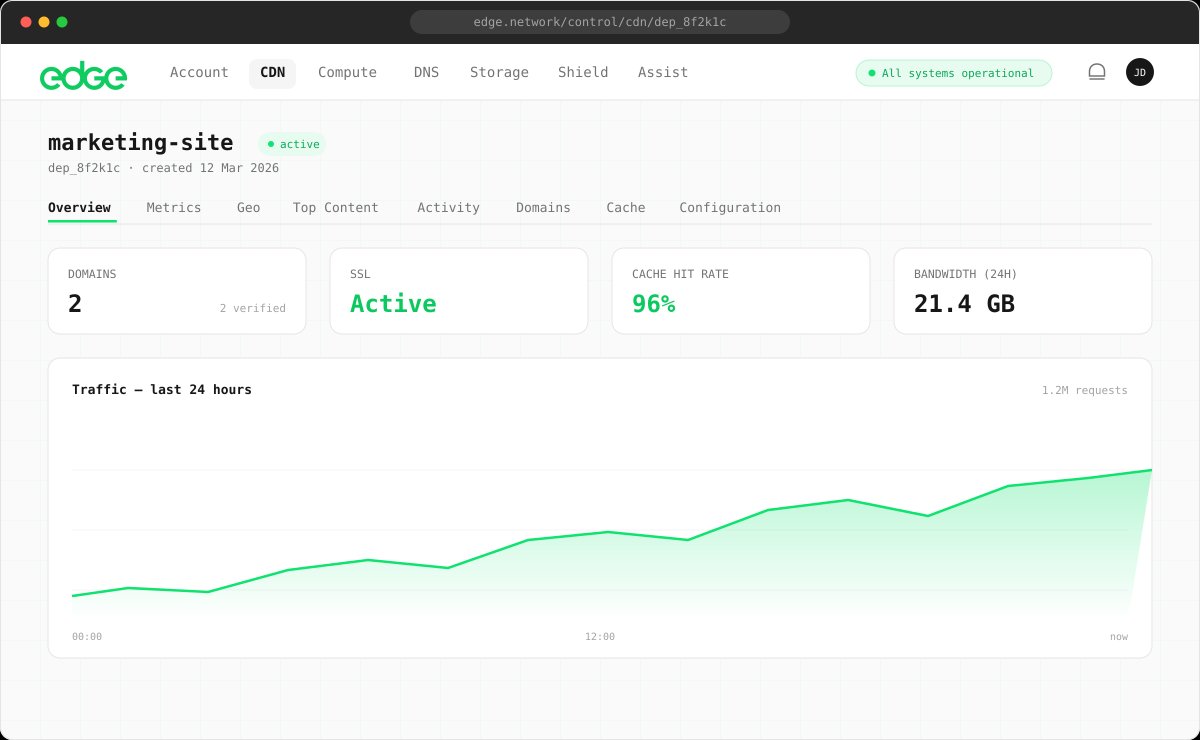The image size is (1200, 740).
Task: Click the yellow minimize window button
Action: [x=44, y=22]
